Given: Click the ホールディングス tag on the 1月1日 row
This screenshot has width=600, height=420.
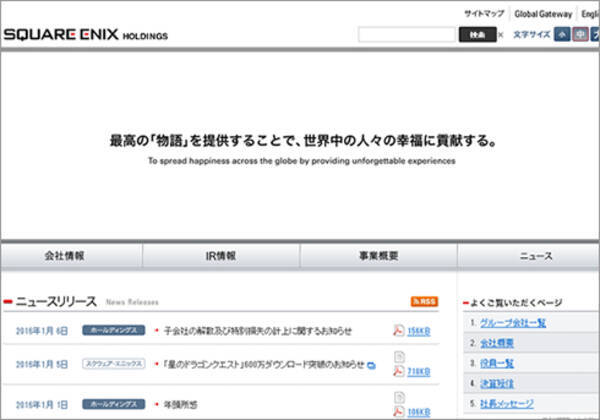Looking at the screenshot, I should tap(114, 404).
